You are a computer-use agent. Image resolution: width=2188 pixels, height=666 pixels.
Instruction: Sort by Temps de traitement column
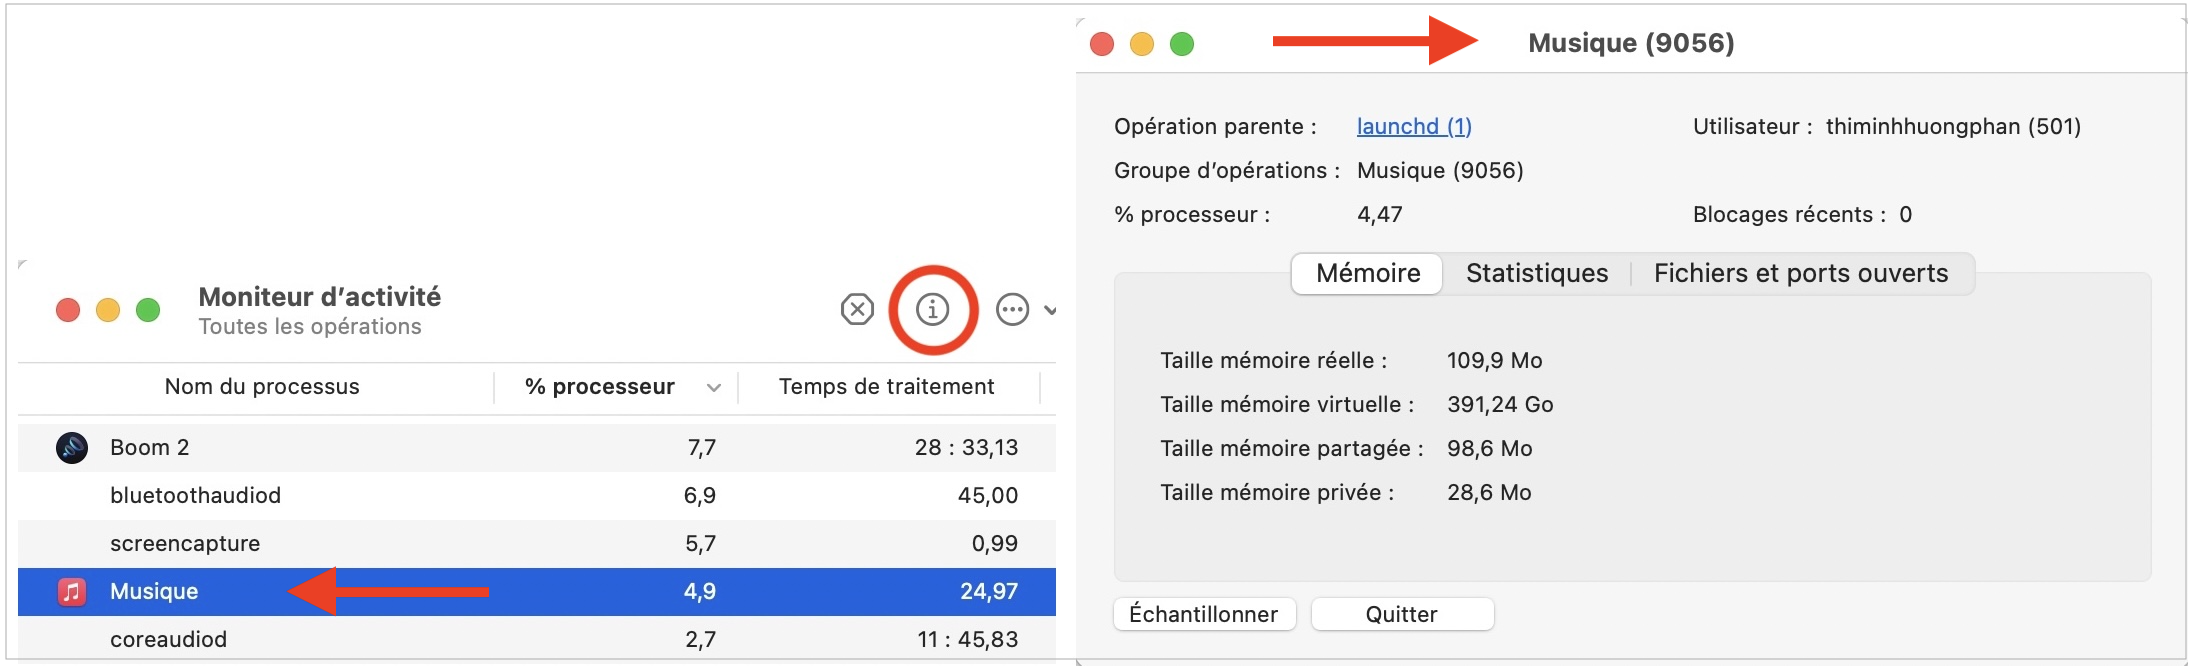[x=886, y=387]
